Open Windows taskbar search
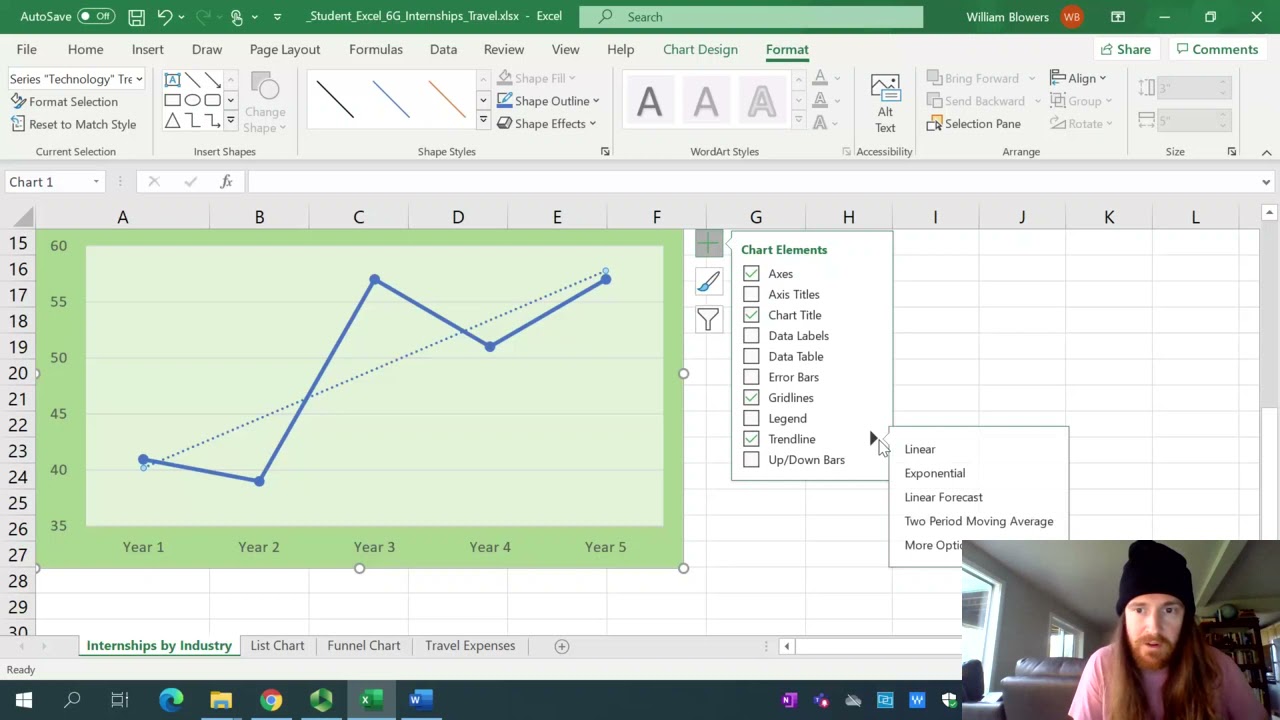 pyautogui.click(x=72, y=700)
